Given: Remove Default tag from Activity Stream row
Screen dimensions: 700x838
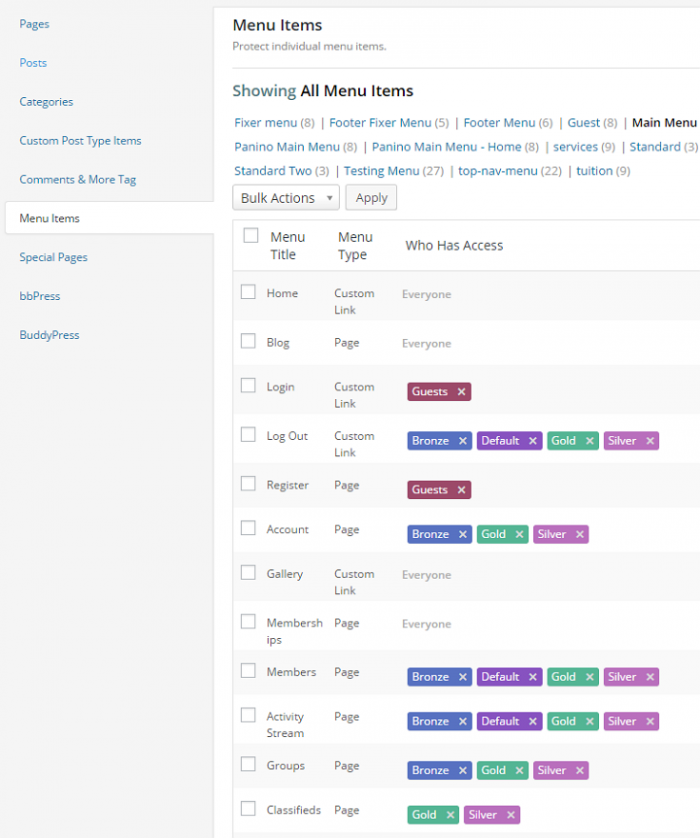Looking at the screenshot, I should pyautogui.click(x=533, y=721).
